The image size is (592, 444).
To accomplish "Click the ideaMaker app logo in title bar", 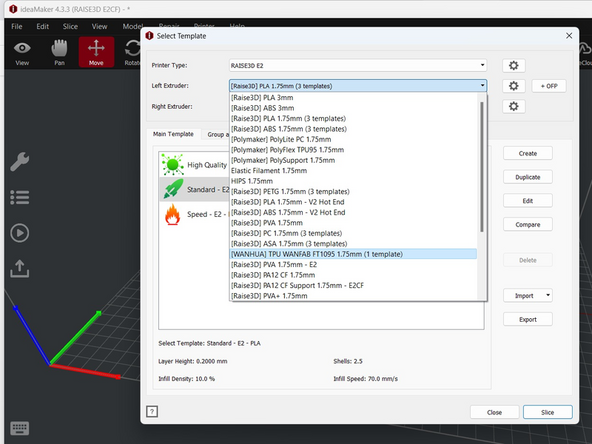I will tap(13, 9).
